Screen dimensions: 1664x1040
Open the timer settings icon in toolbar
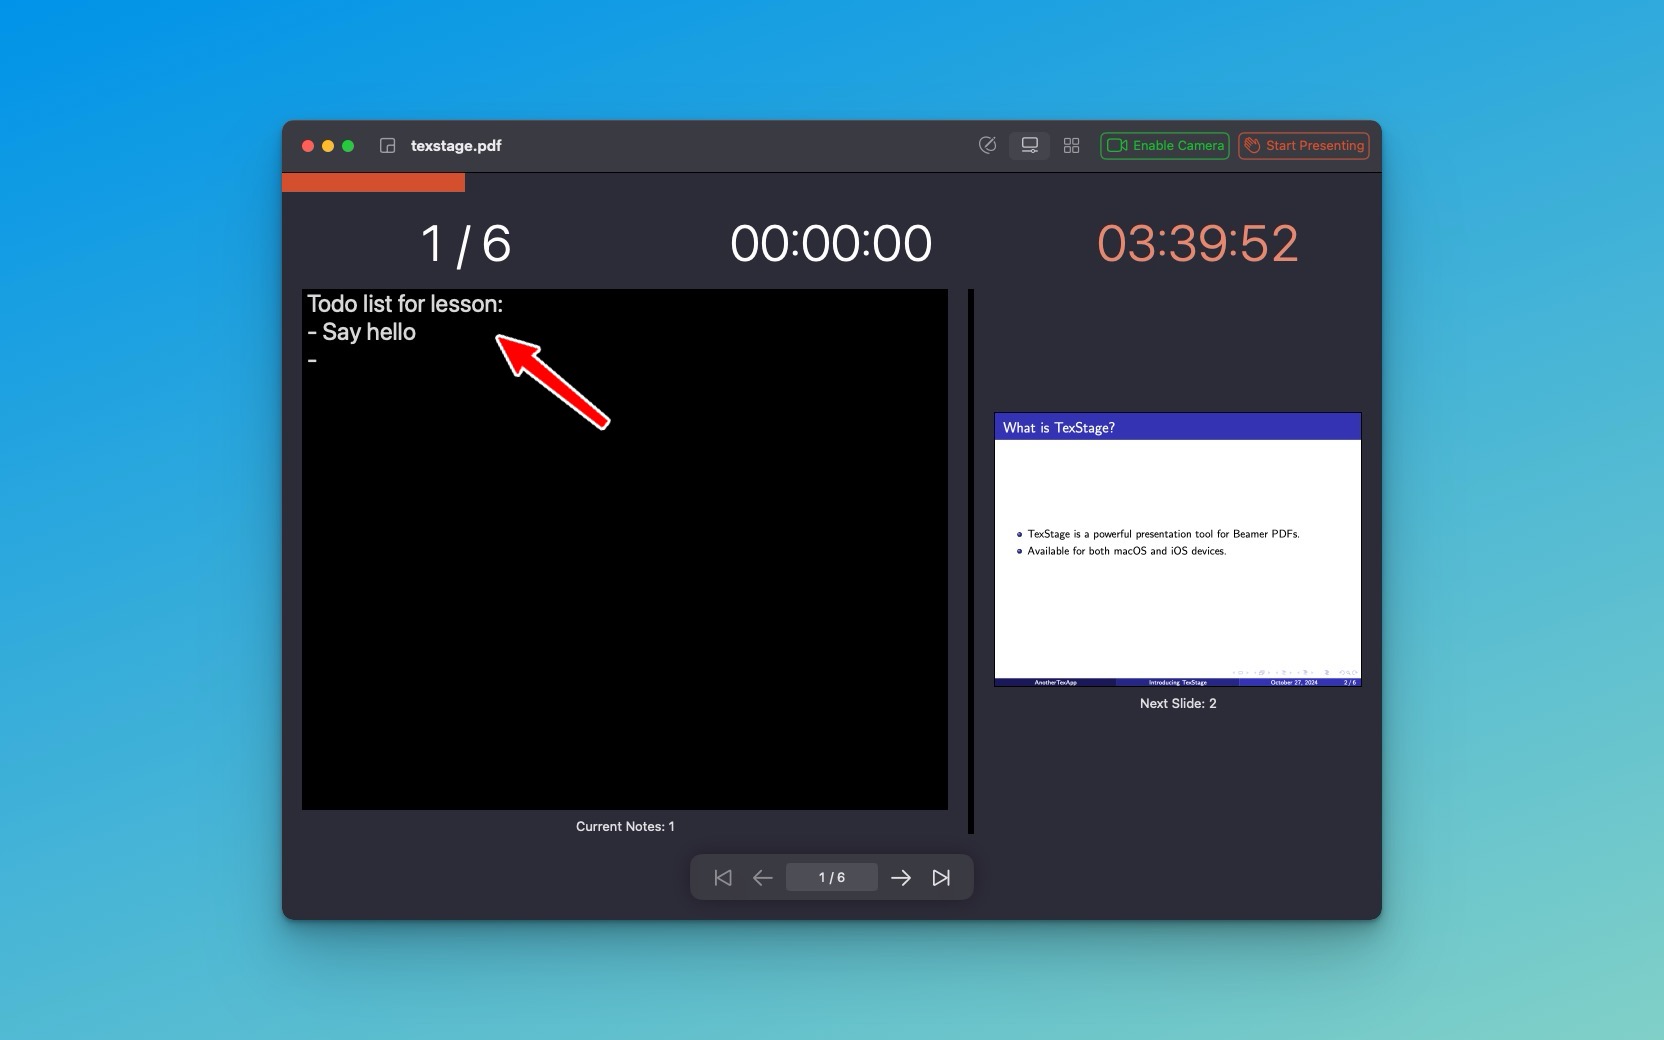pos(987,145)
